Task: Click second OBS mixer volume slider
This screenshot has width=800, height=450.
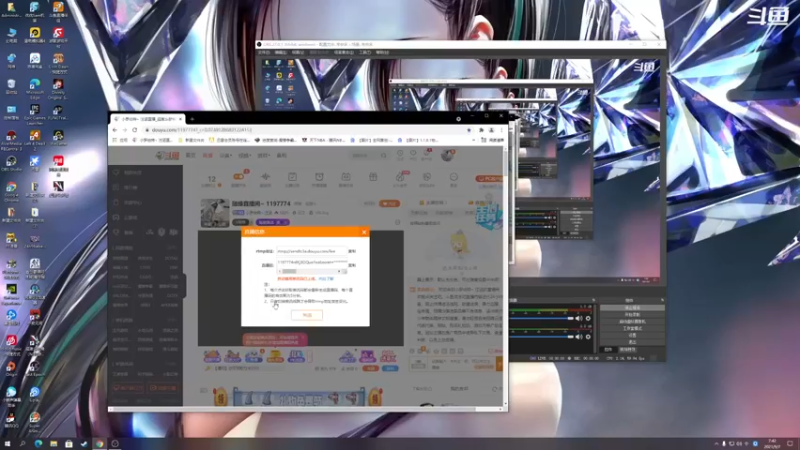Action: 542,337
